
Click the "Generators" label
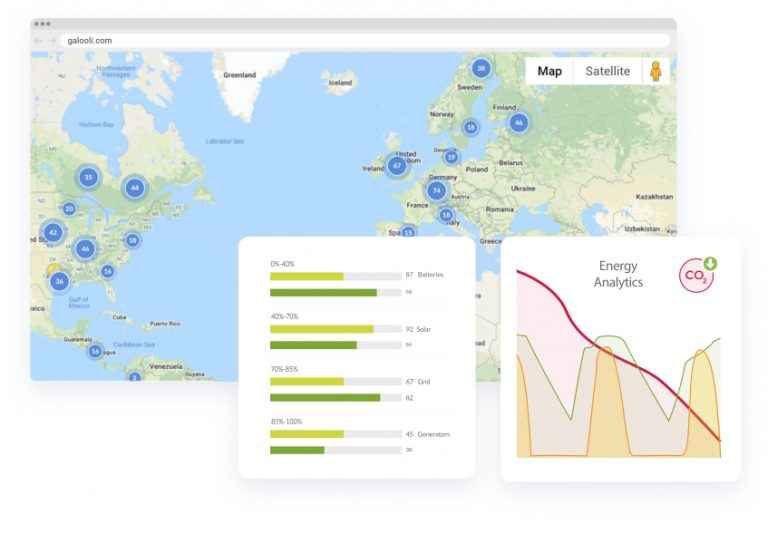pos(433,434)
